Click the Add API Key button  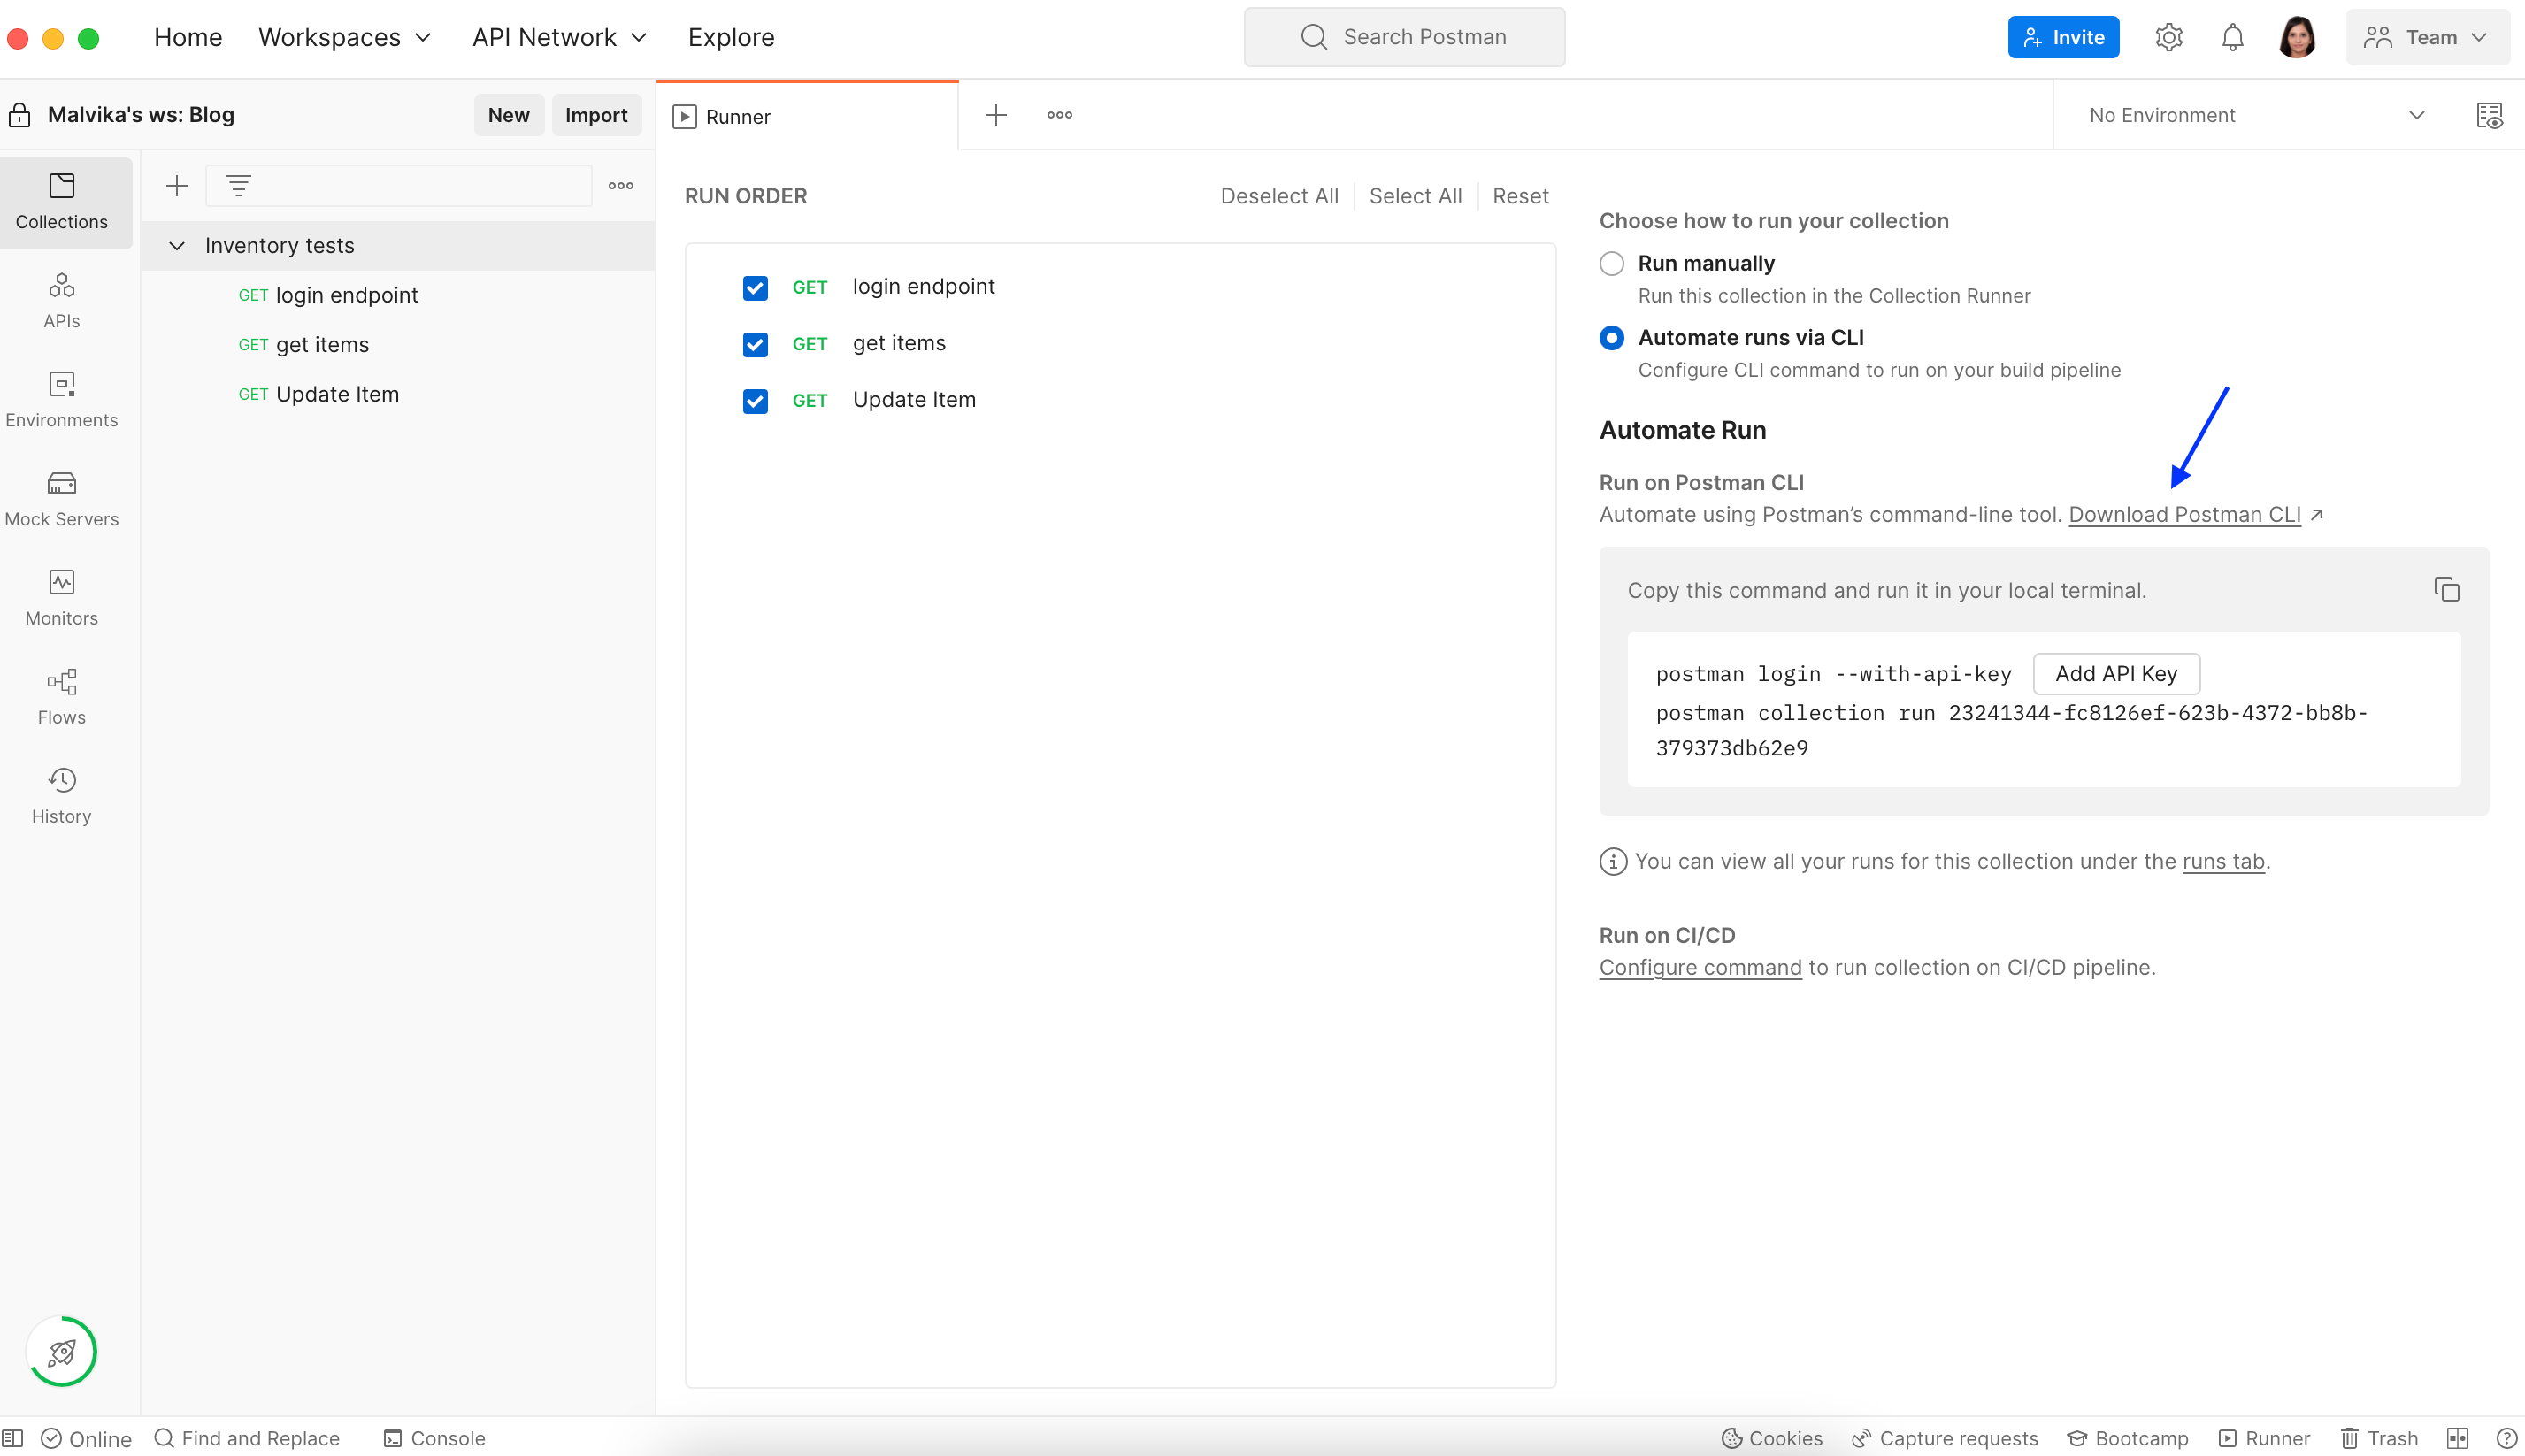point(2115,672)
